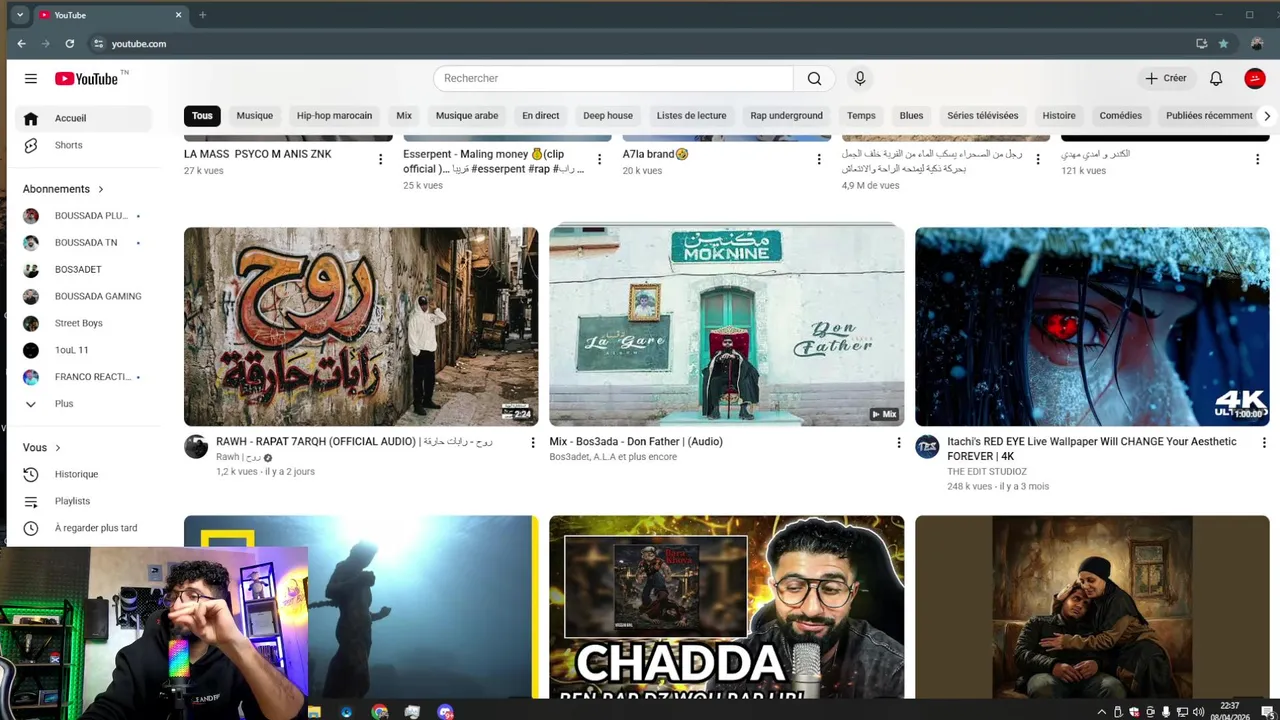Open the Itachi red eye 4K thumbnail

tap(1092, 327)
